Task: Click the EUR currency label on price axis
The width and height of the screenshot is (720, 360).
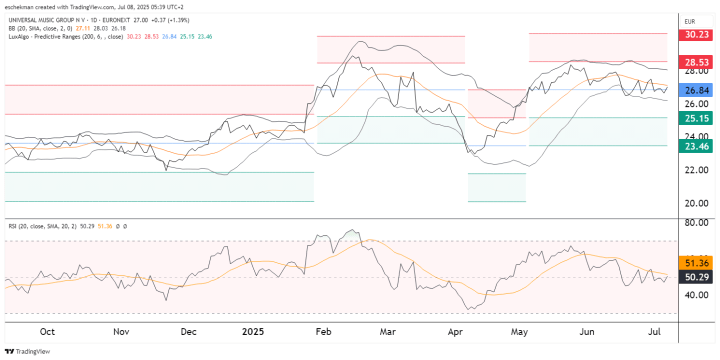Action: pyautogui.click(x=689, y=22)
